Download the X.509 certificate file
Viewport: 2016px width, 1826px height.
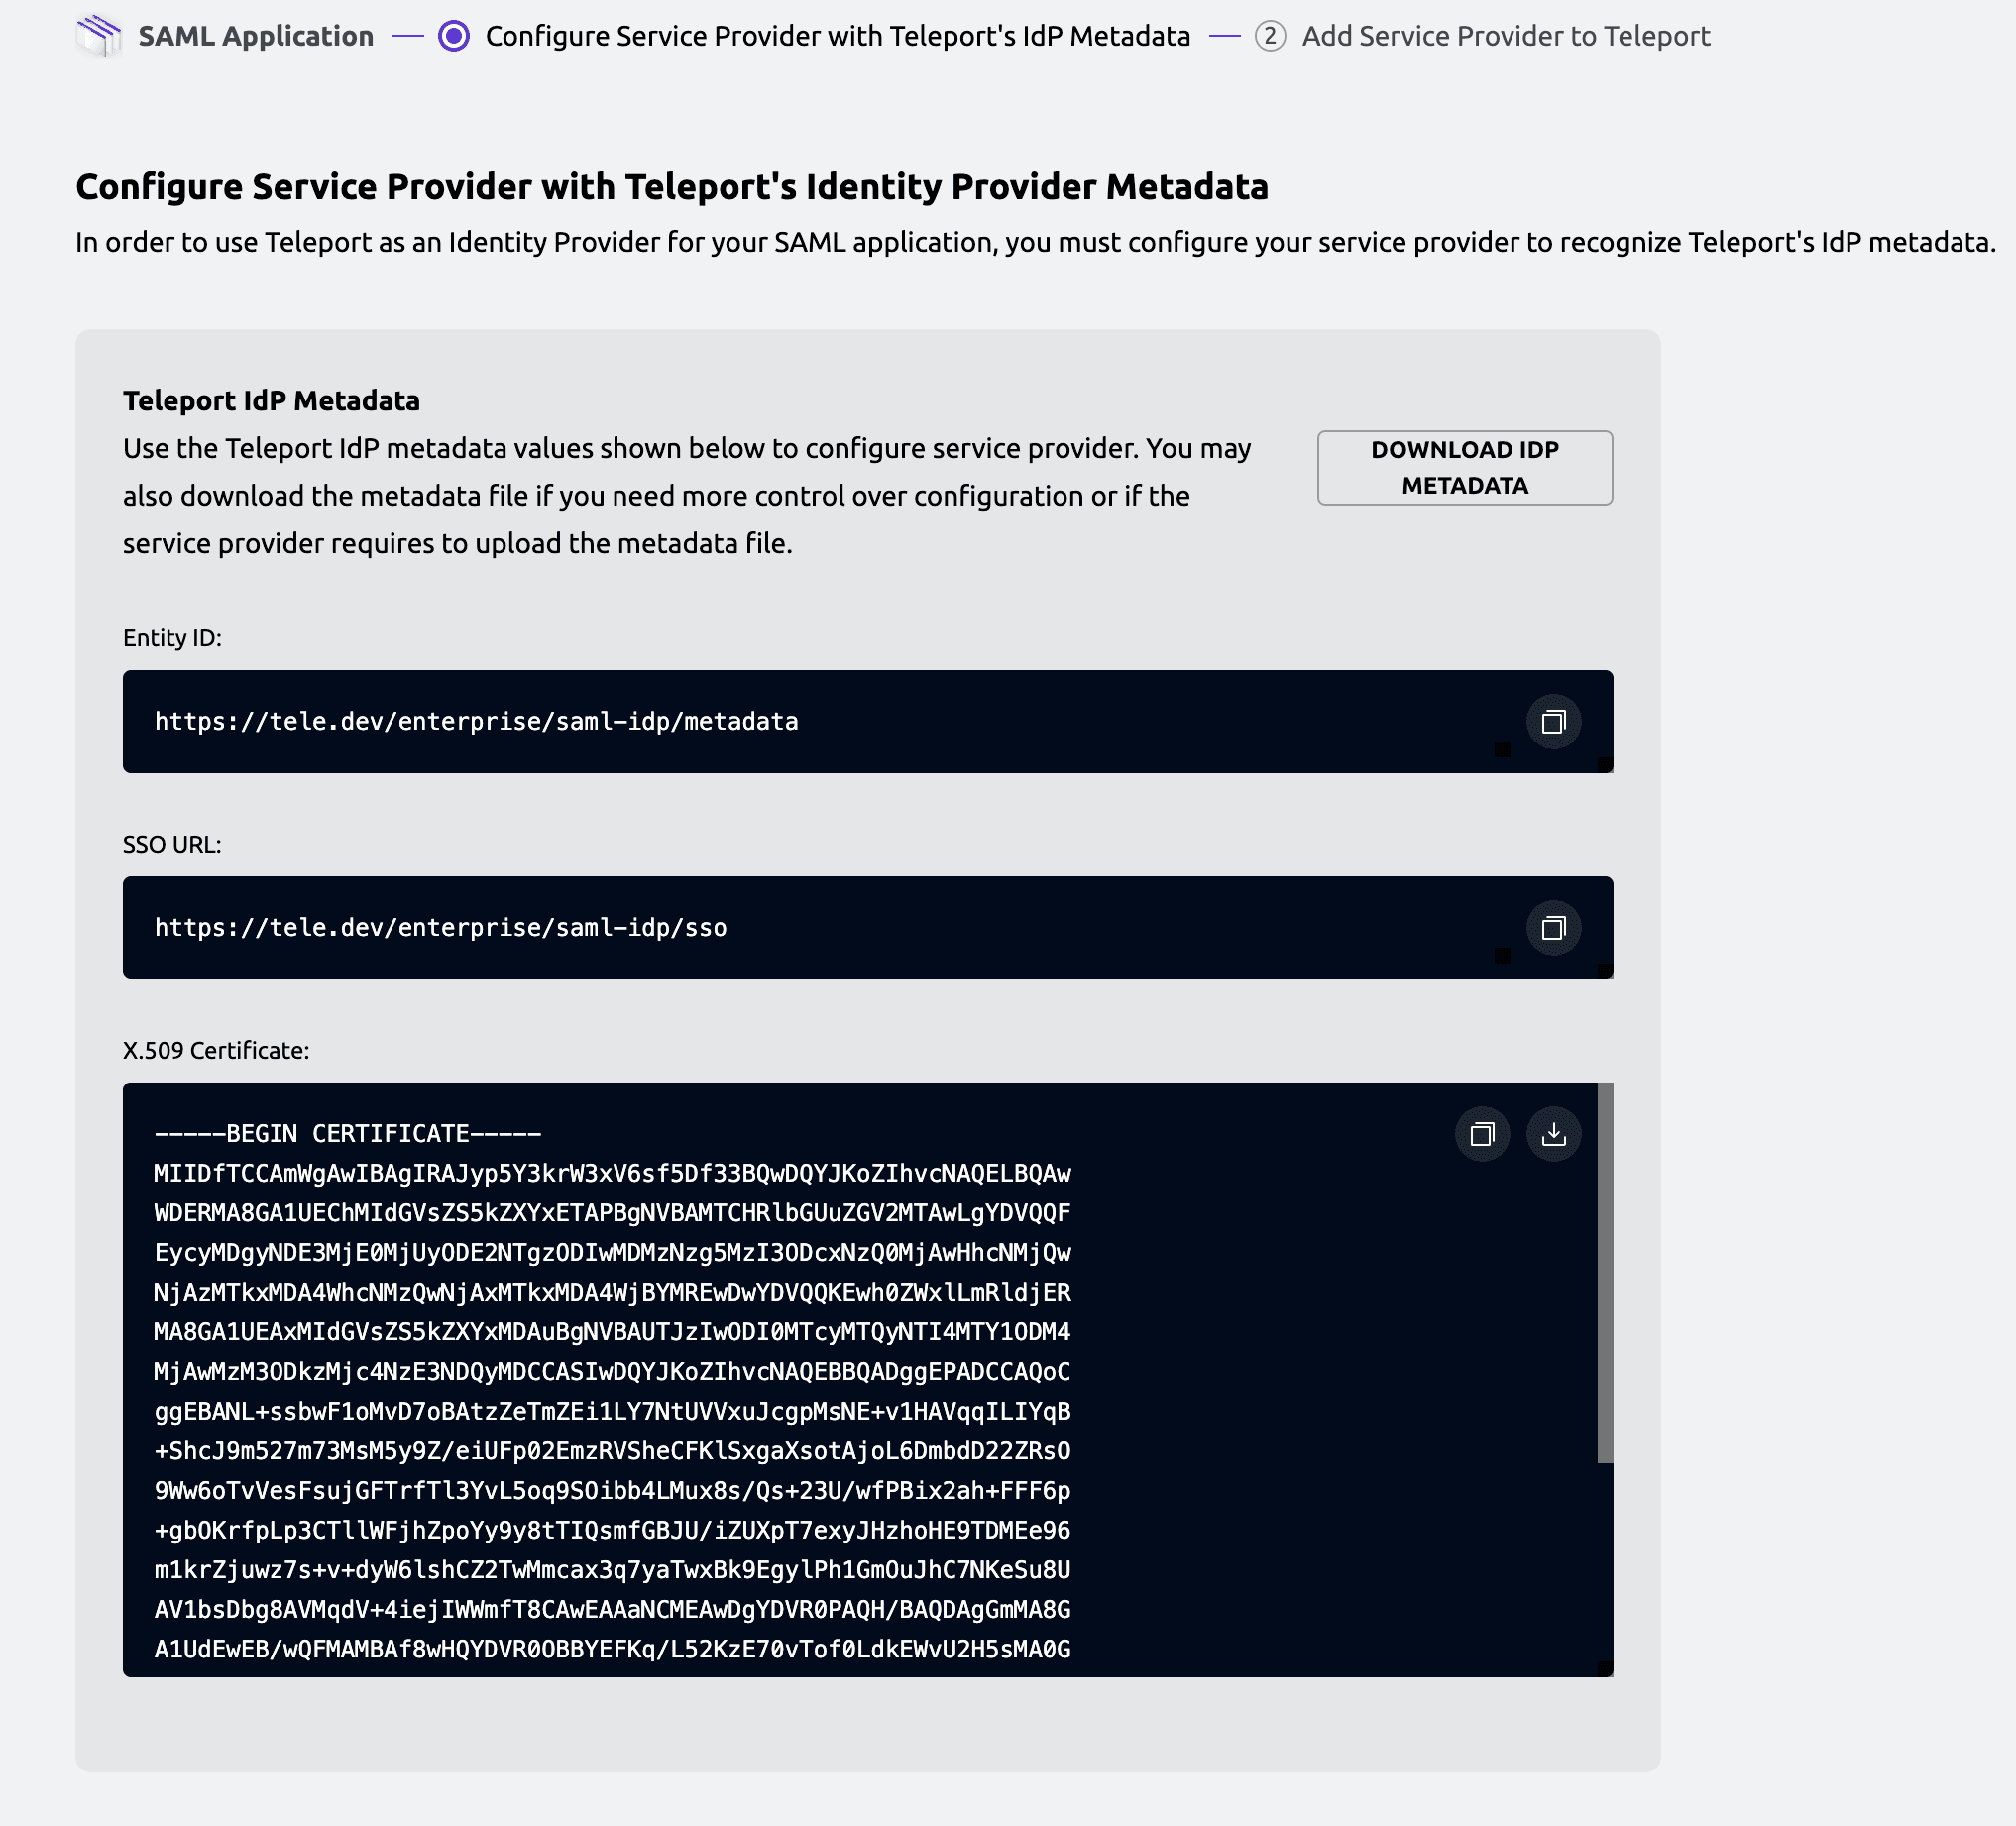[1553, 1134]
